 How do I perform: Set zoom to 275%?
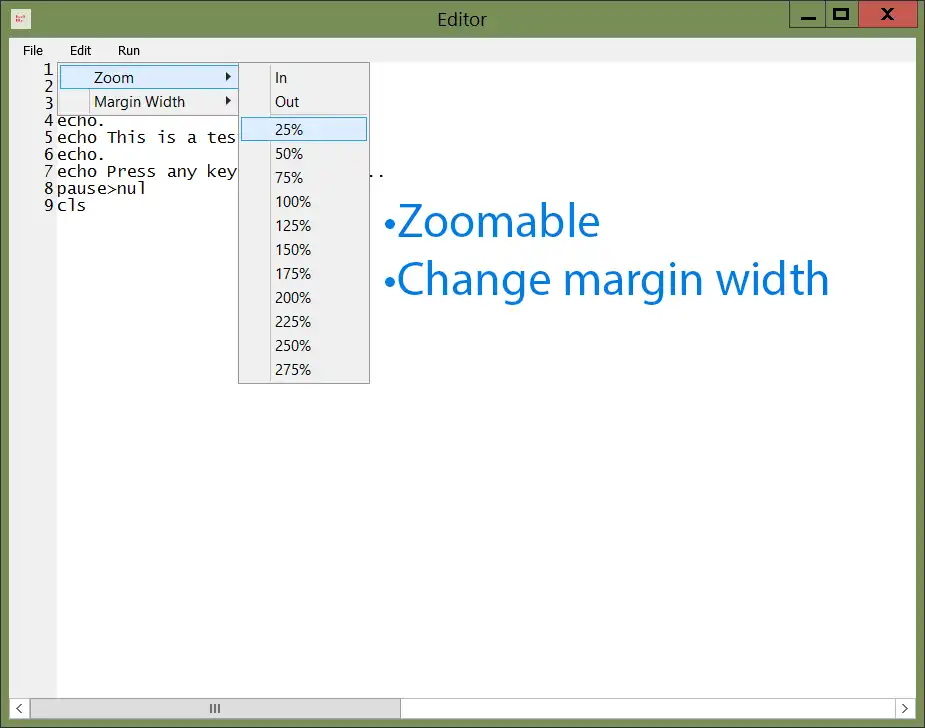pyautogui.click(x=304, y=369)
